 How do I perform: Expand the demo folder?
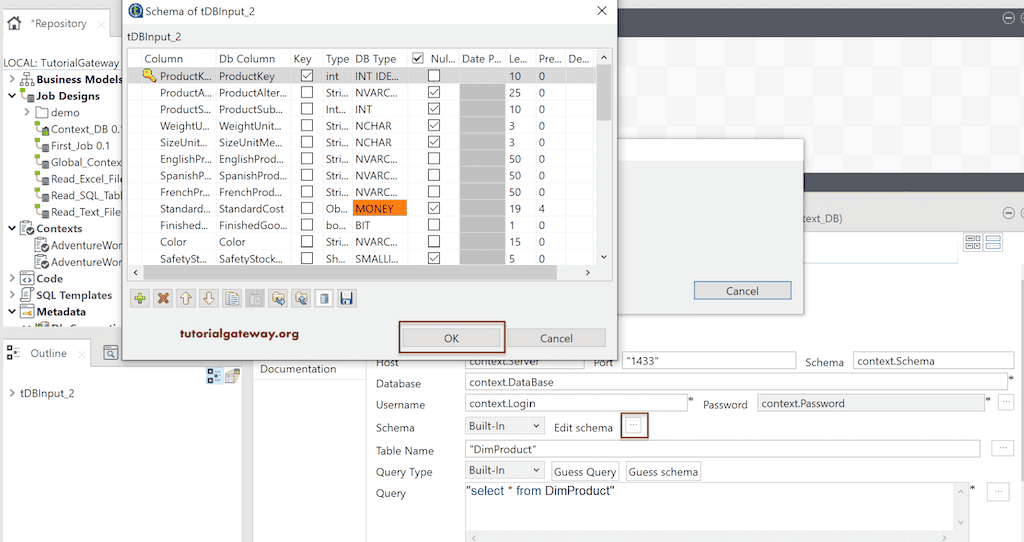pos(27,112)
